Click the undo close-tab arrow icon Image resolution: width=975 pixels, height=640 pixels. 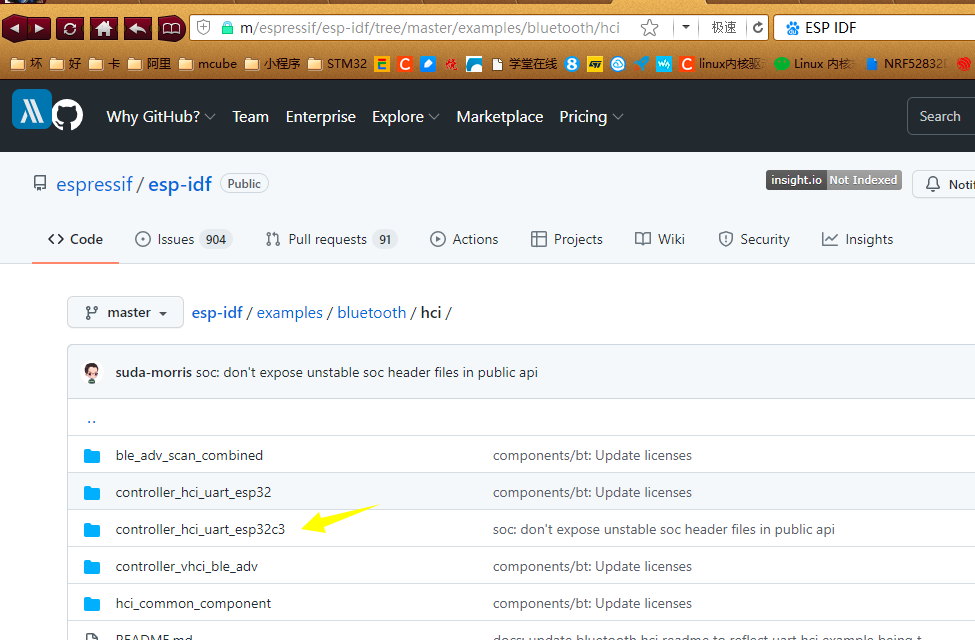pyautogui.click(x=137, y=28)
